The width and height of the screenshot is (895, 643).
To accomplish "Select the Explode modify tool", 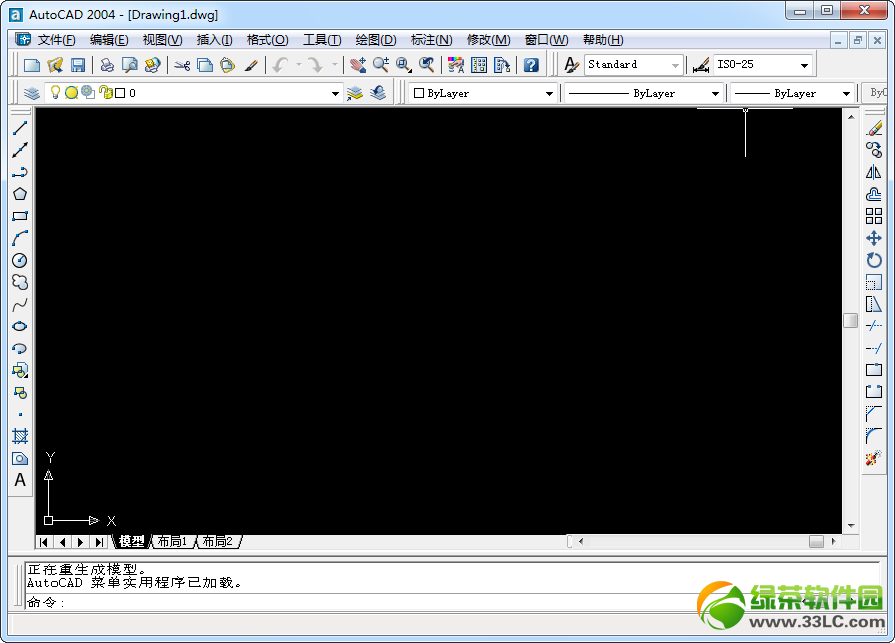I will 874,458.
